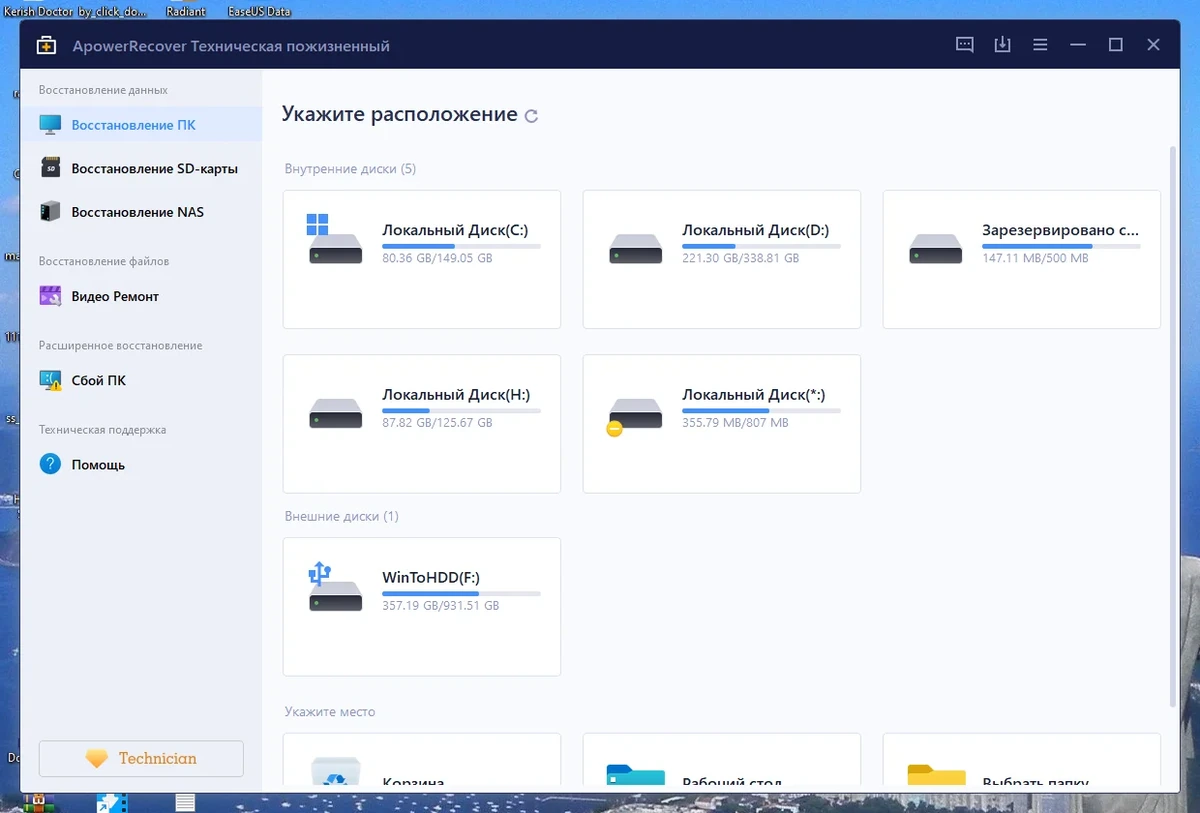This screenshot has width=1200, height=813.
Task: Click the NAS server icon in sidebar
Action: pos(50,212)
